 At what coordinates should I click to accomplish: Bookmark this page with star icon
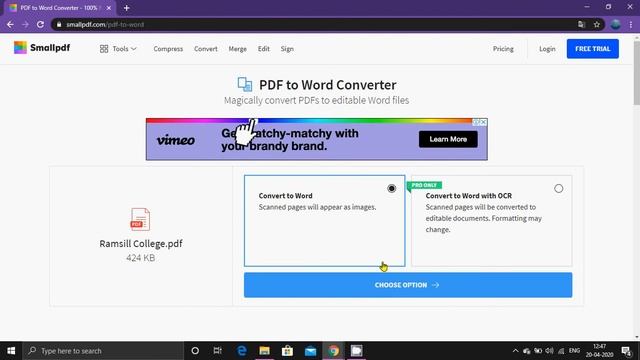tap(596, 24)
